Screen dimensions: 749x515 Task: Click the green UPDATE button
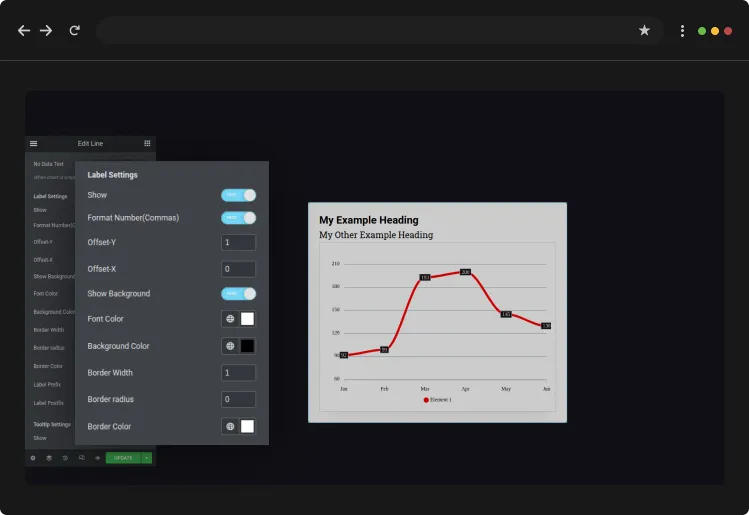click(x=123, y=458)
